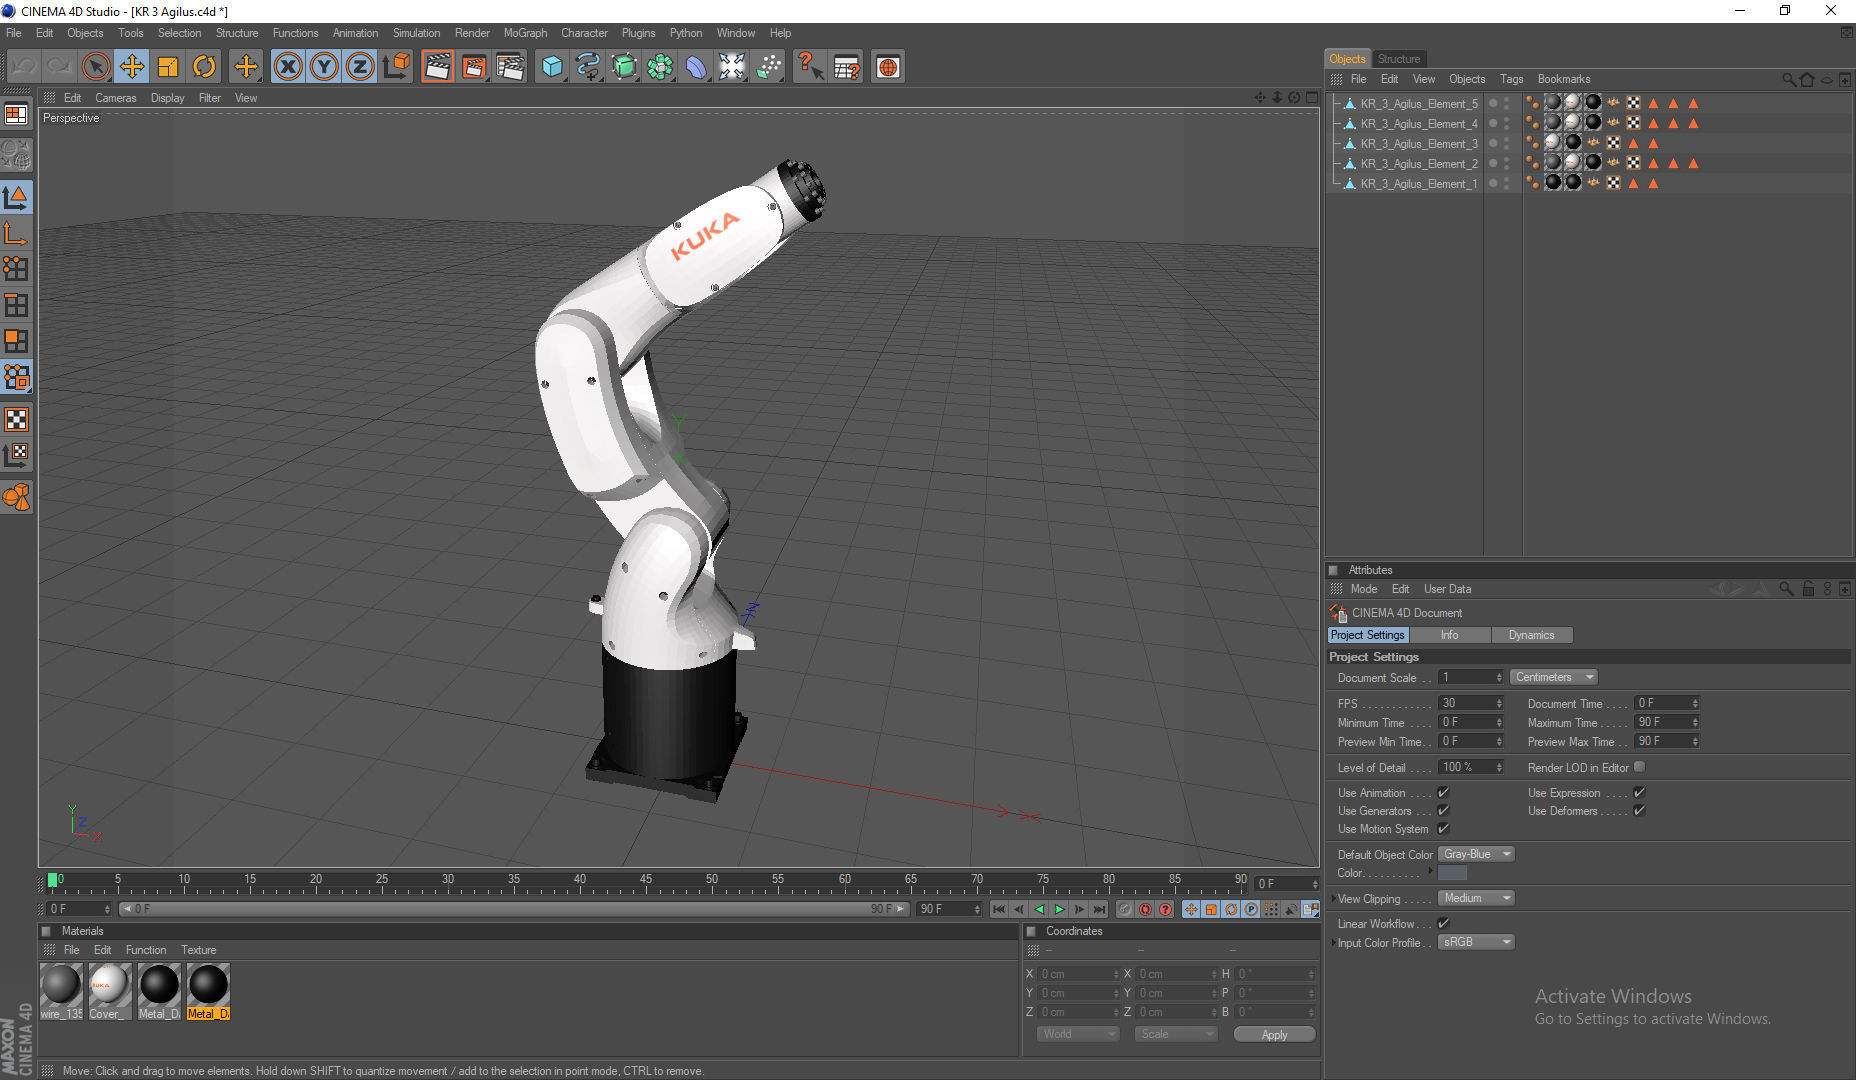
Task: Toggle Use Expression checkbox
Action: coord(1639,792)
